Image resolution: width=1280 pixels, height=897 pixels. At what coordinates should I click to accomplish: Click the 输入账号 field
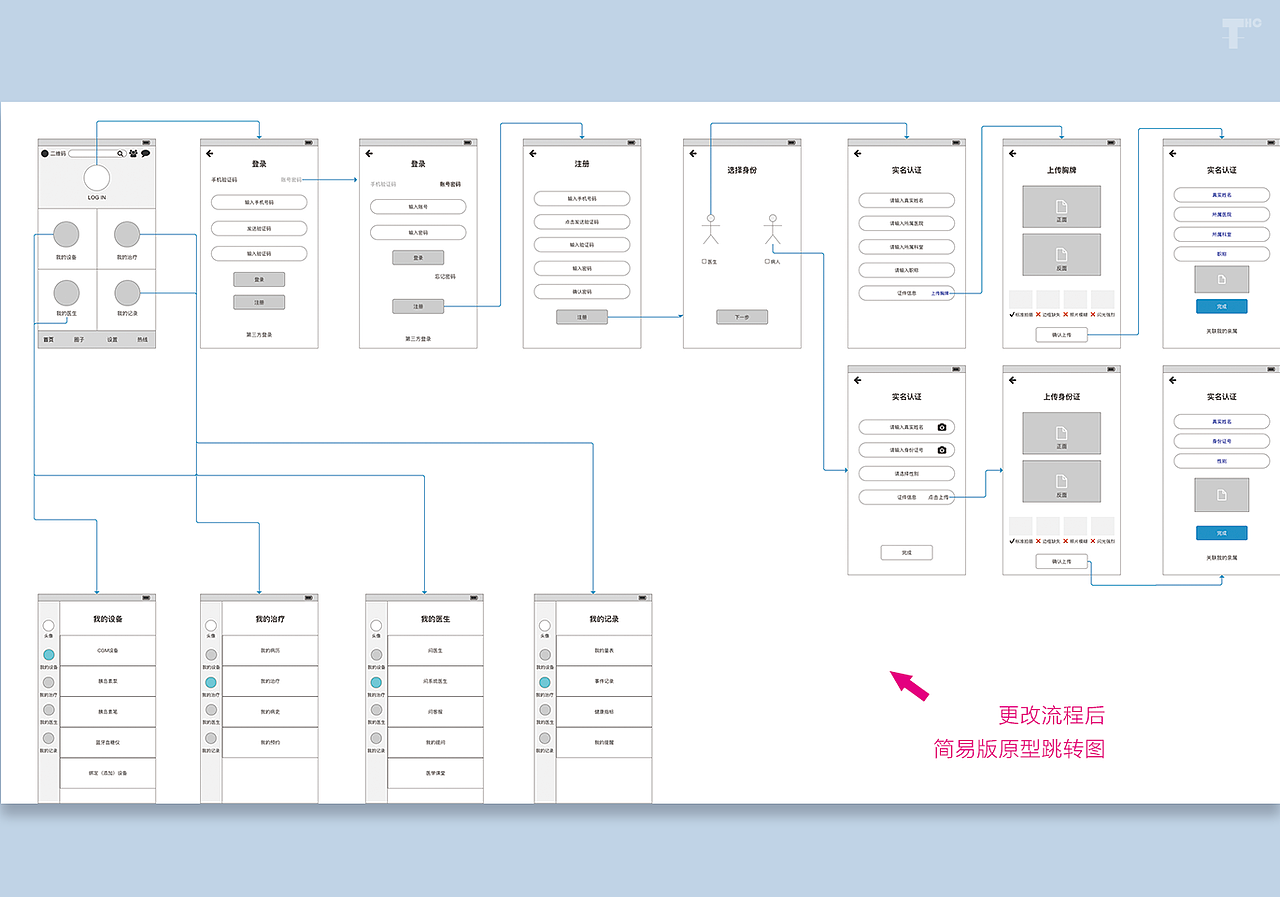point(418,206)
